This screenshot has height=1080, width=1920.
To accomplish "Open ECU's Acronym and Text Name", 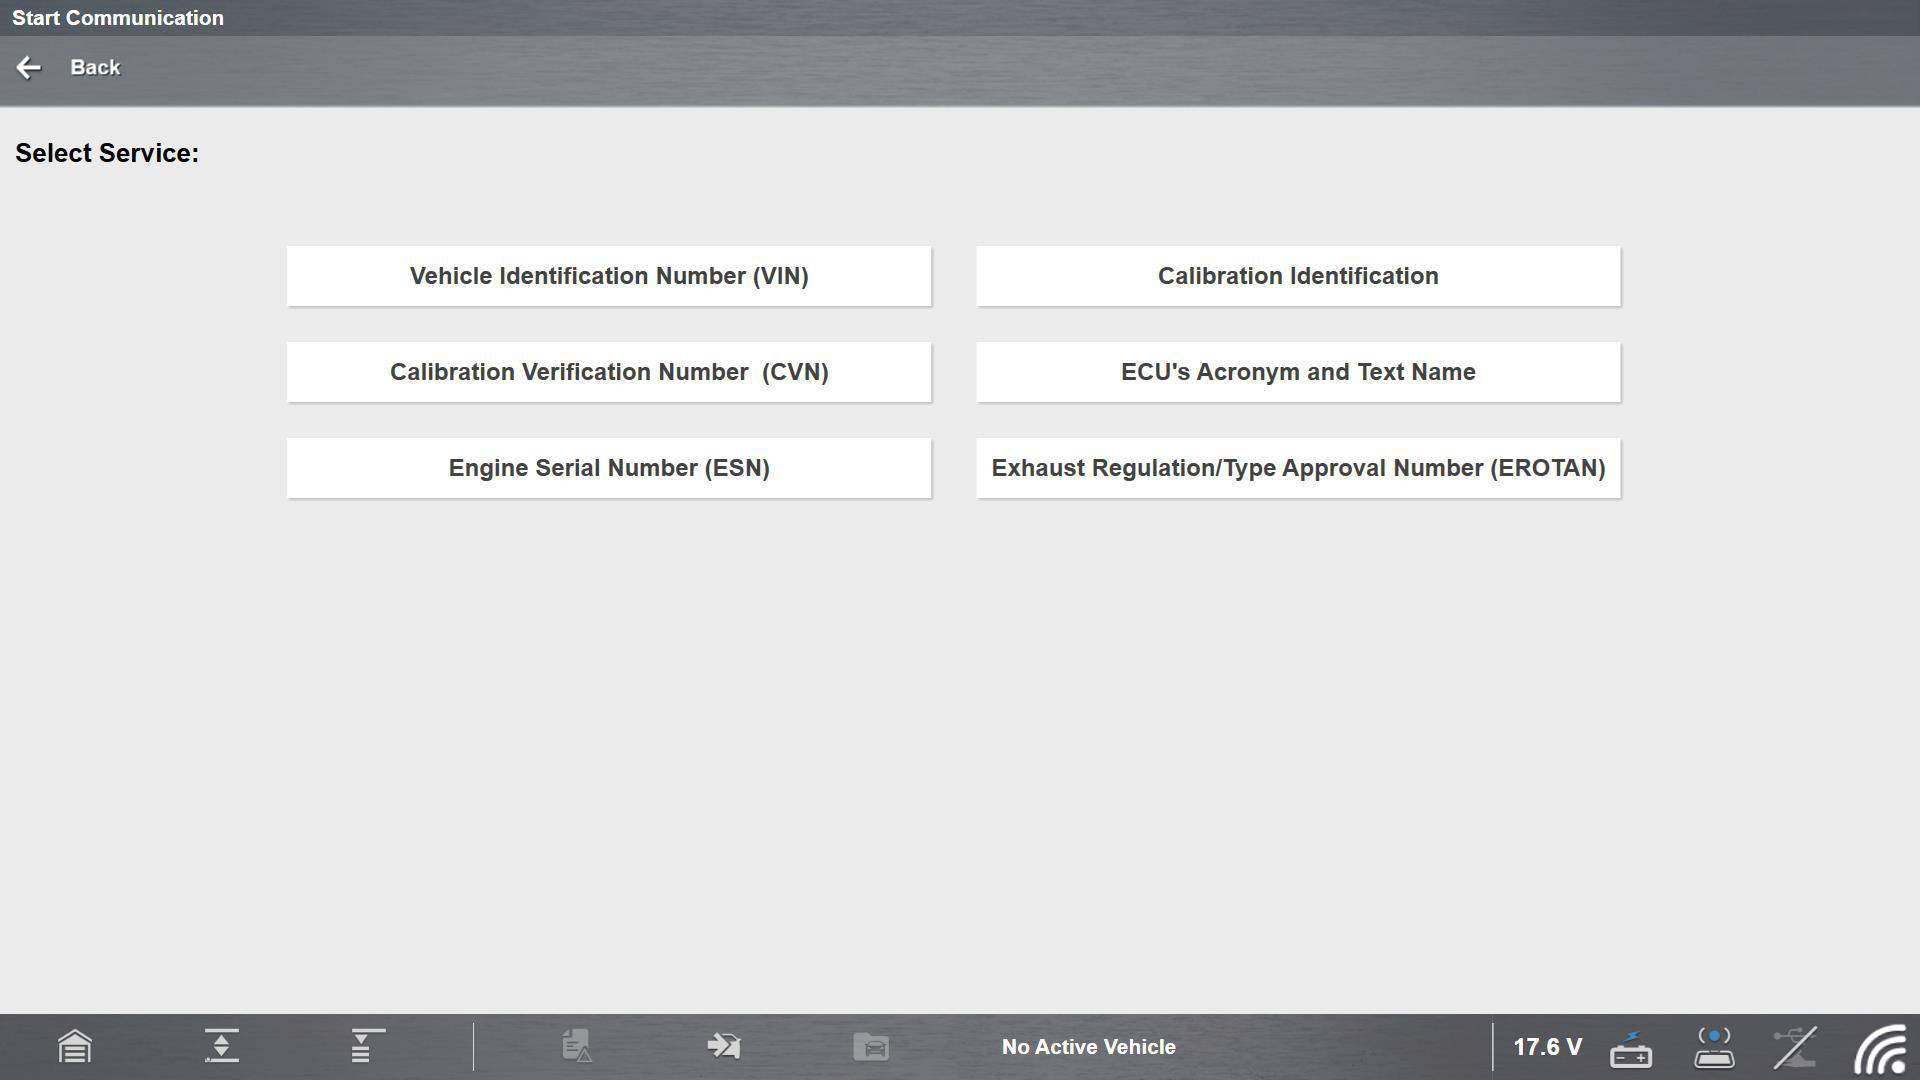I will click(1298, 372).
